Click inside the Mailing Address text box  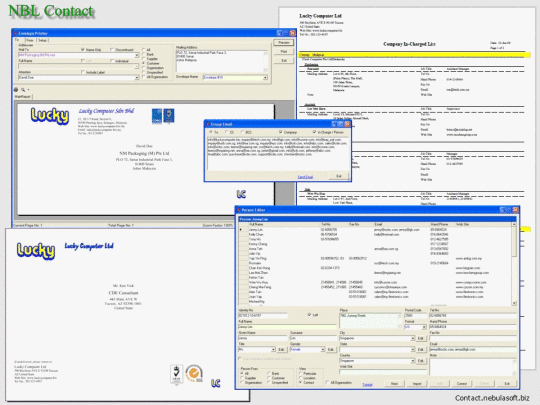coord(222,61)
